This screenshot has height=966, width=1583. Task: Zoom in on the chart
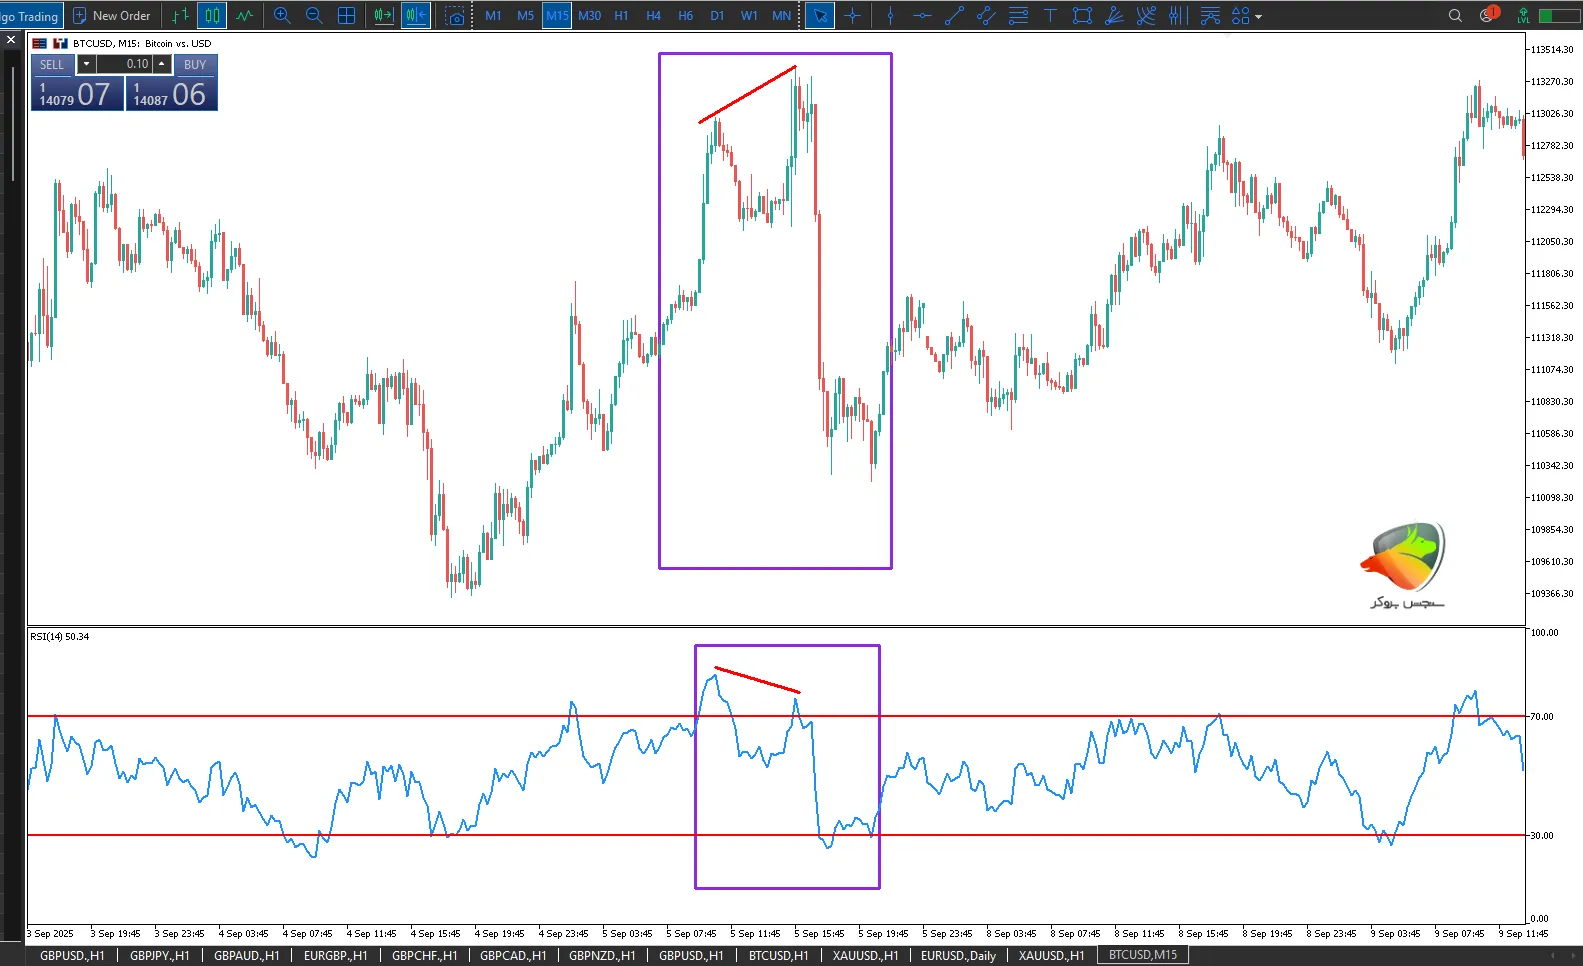tap(282, 16)
